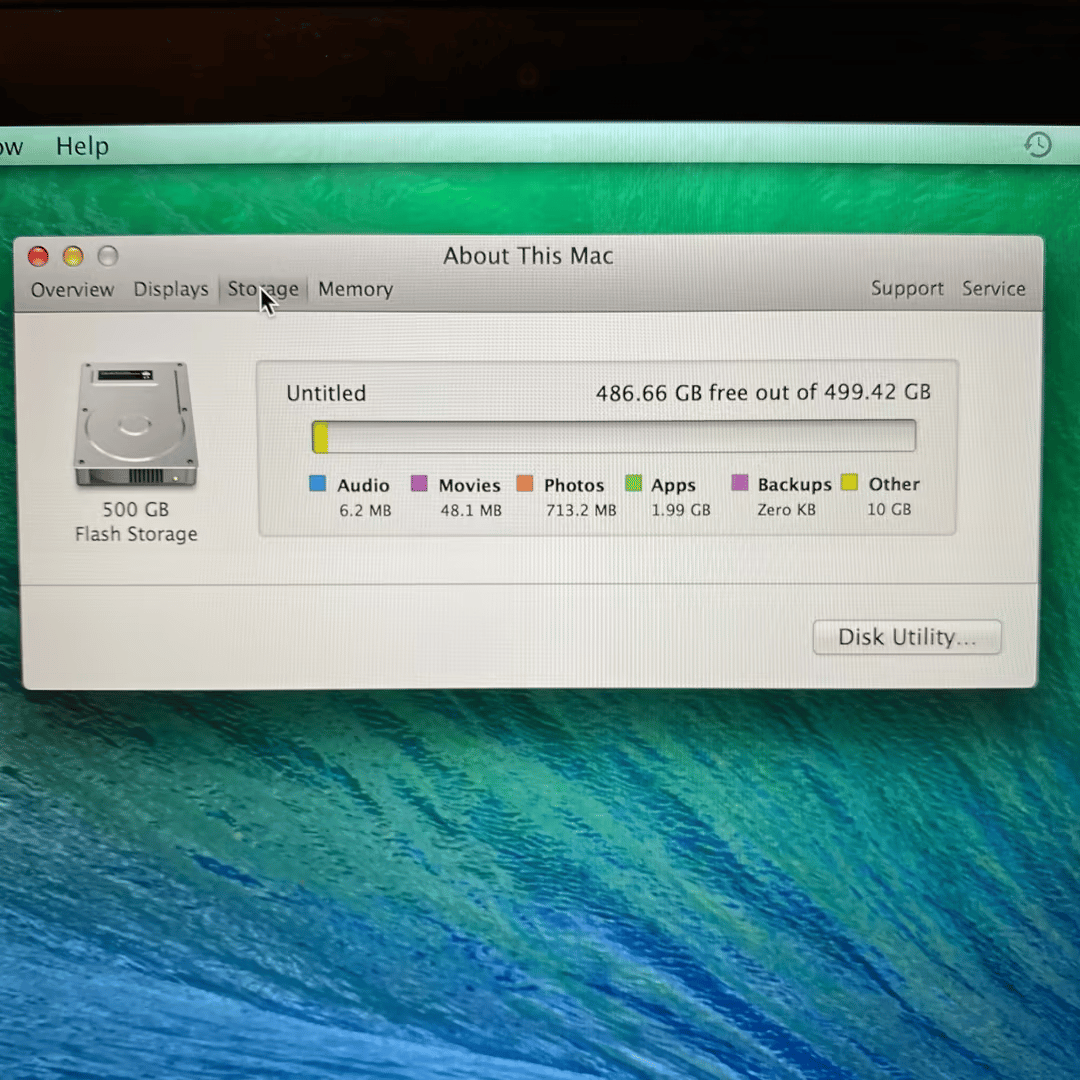This screenshot has width=1080, height=1080.
Task: Click the '1.99 GB' Apps value
Action: pyautogui.click(x=681, y=510)
